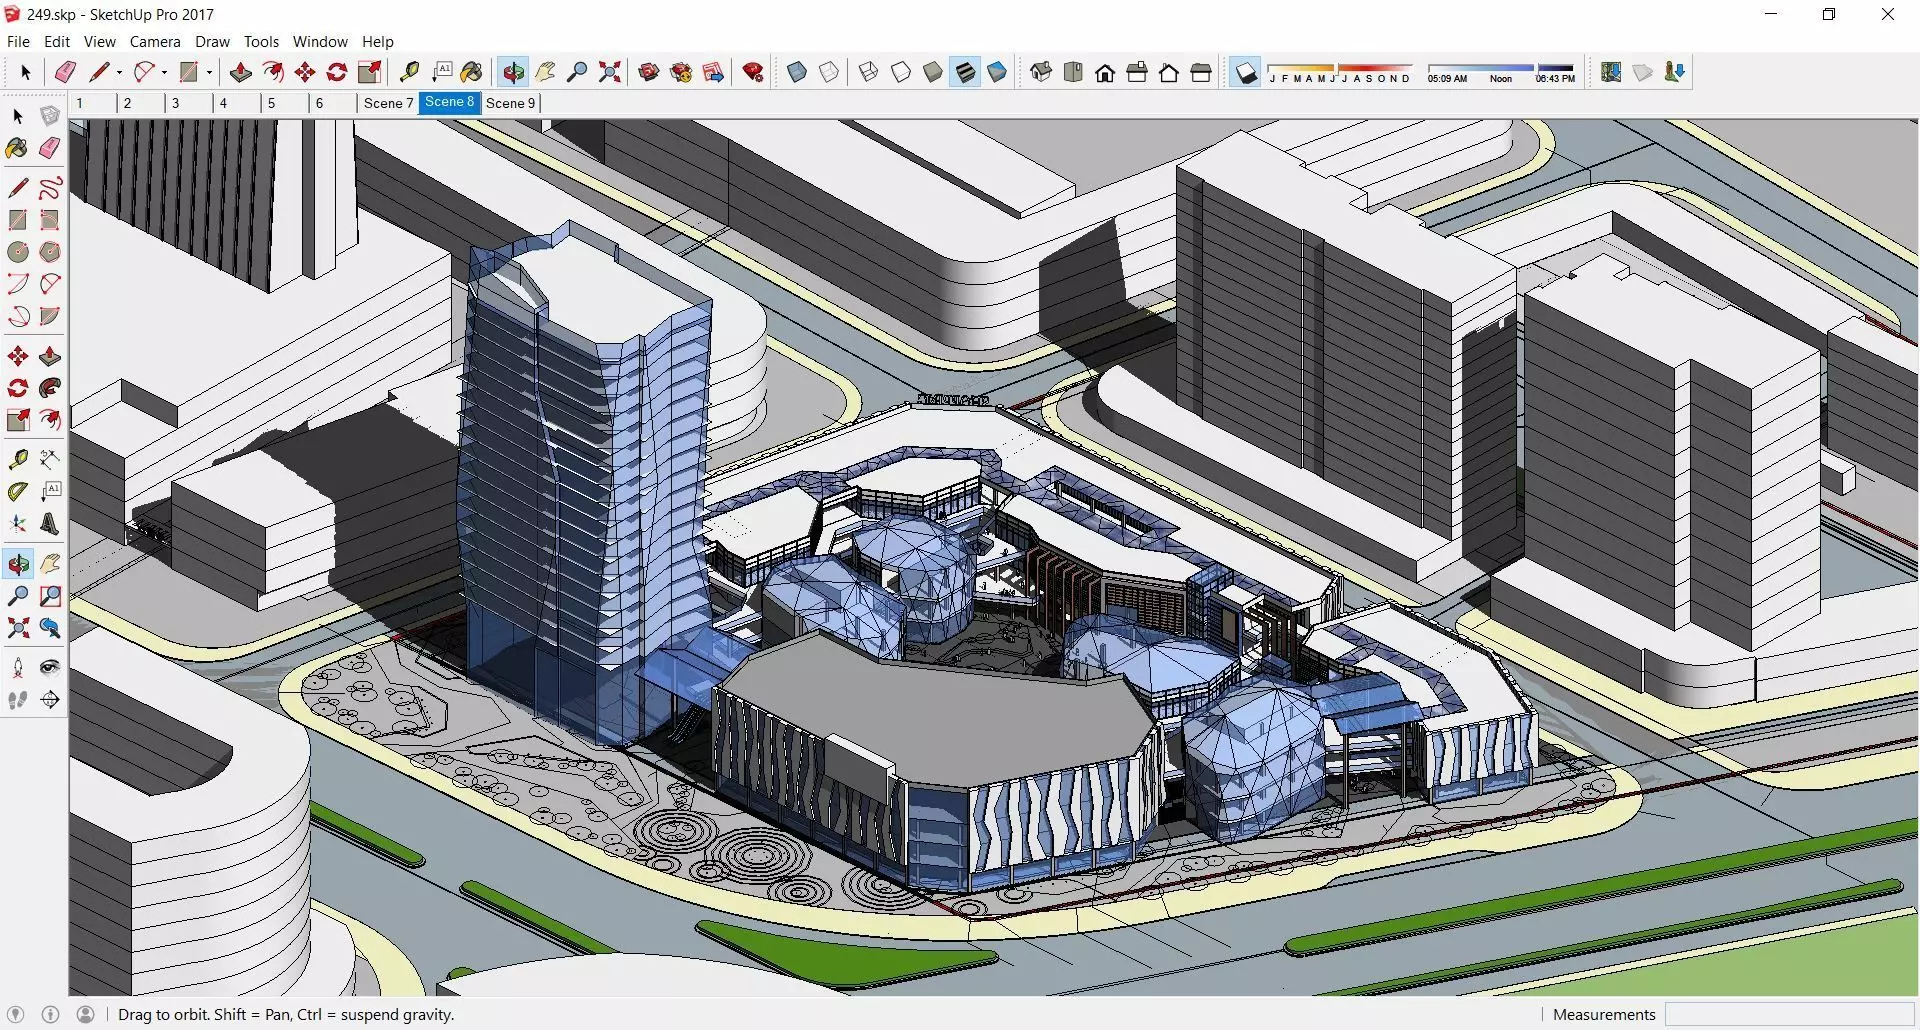Select the Offset tool in left toolbar
Viewport: 1920px width, 1030px height.
pos(50,420)
